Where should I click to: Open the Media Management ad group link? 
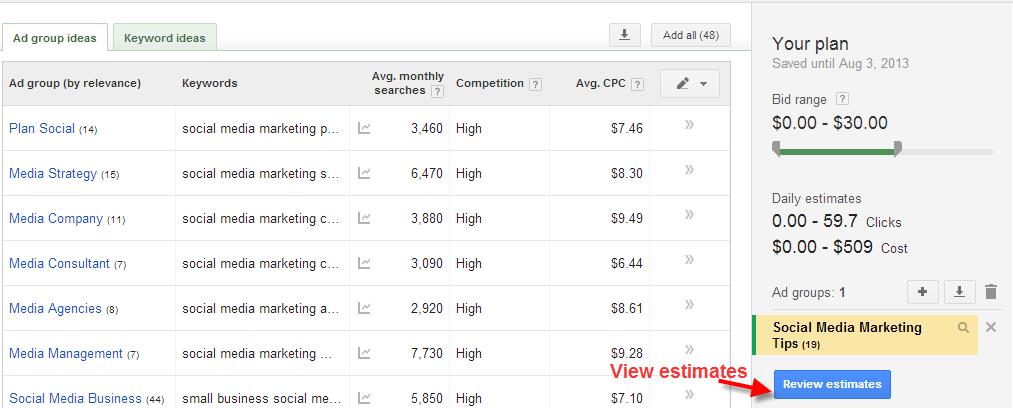(66, 354)
